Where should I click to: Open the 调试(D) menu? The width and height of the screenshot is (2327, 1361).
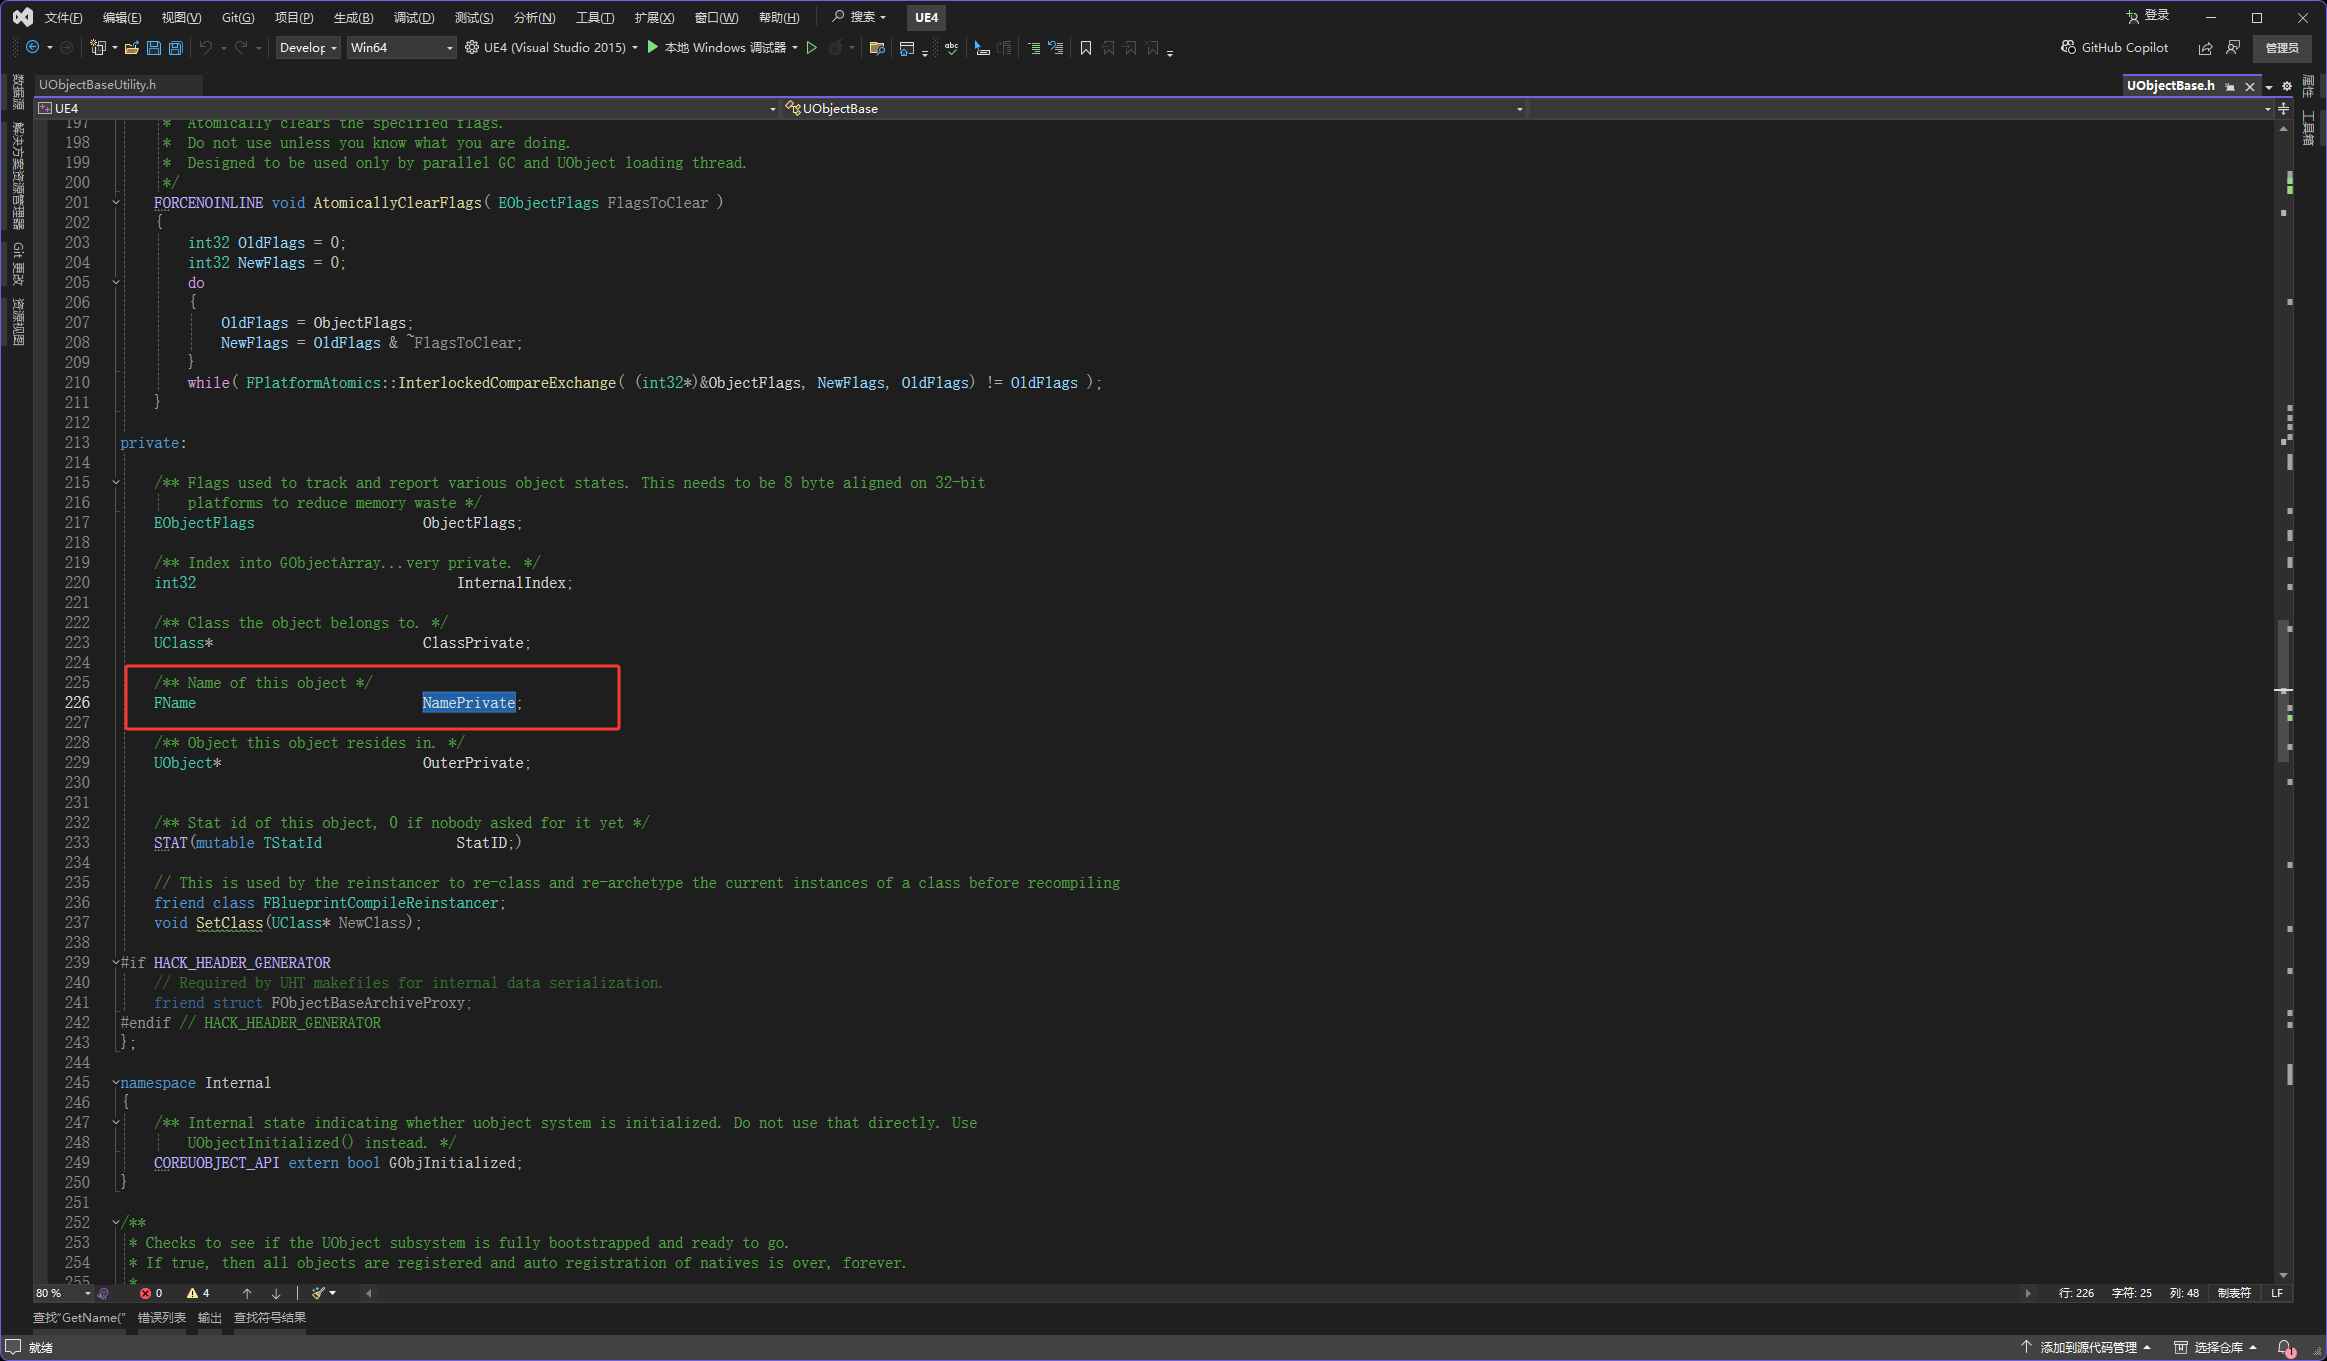[x=413, y=17]
